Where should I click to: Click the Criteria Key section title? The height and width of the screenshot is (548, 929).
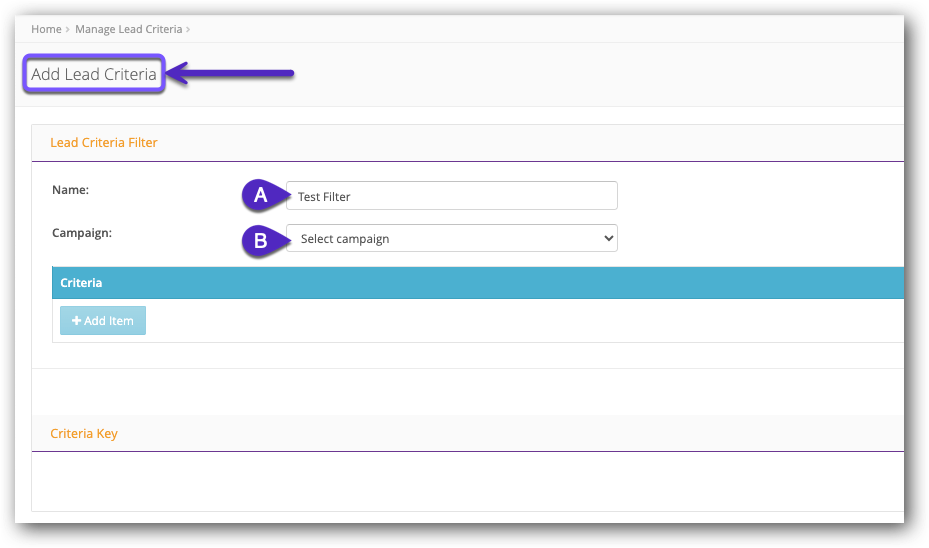point(84,434)
